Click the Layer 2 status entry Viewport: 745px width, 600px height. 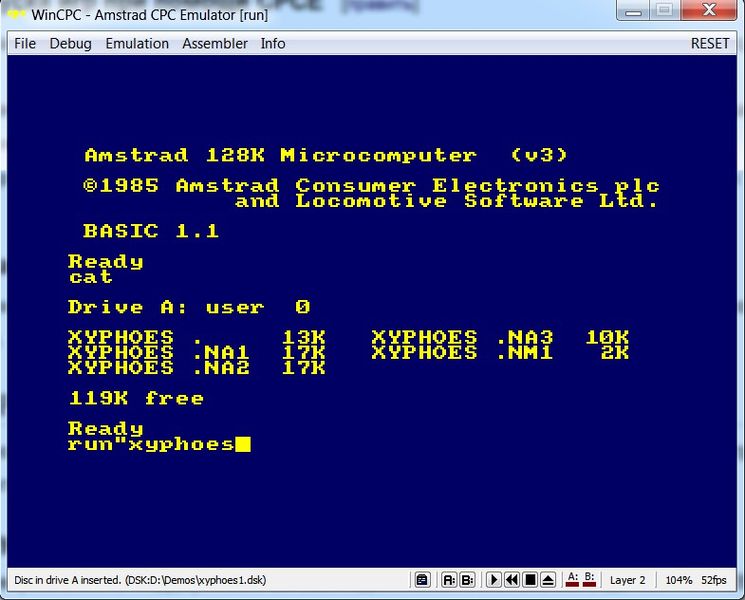pyautogui.click(x=628, y=580)
